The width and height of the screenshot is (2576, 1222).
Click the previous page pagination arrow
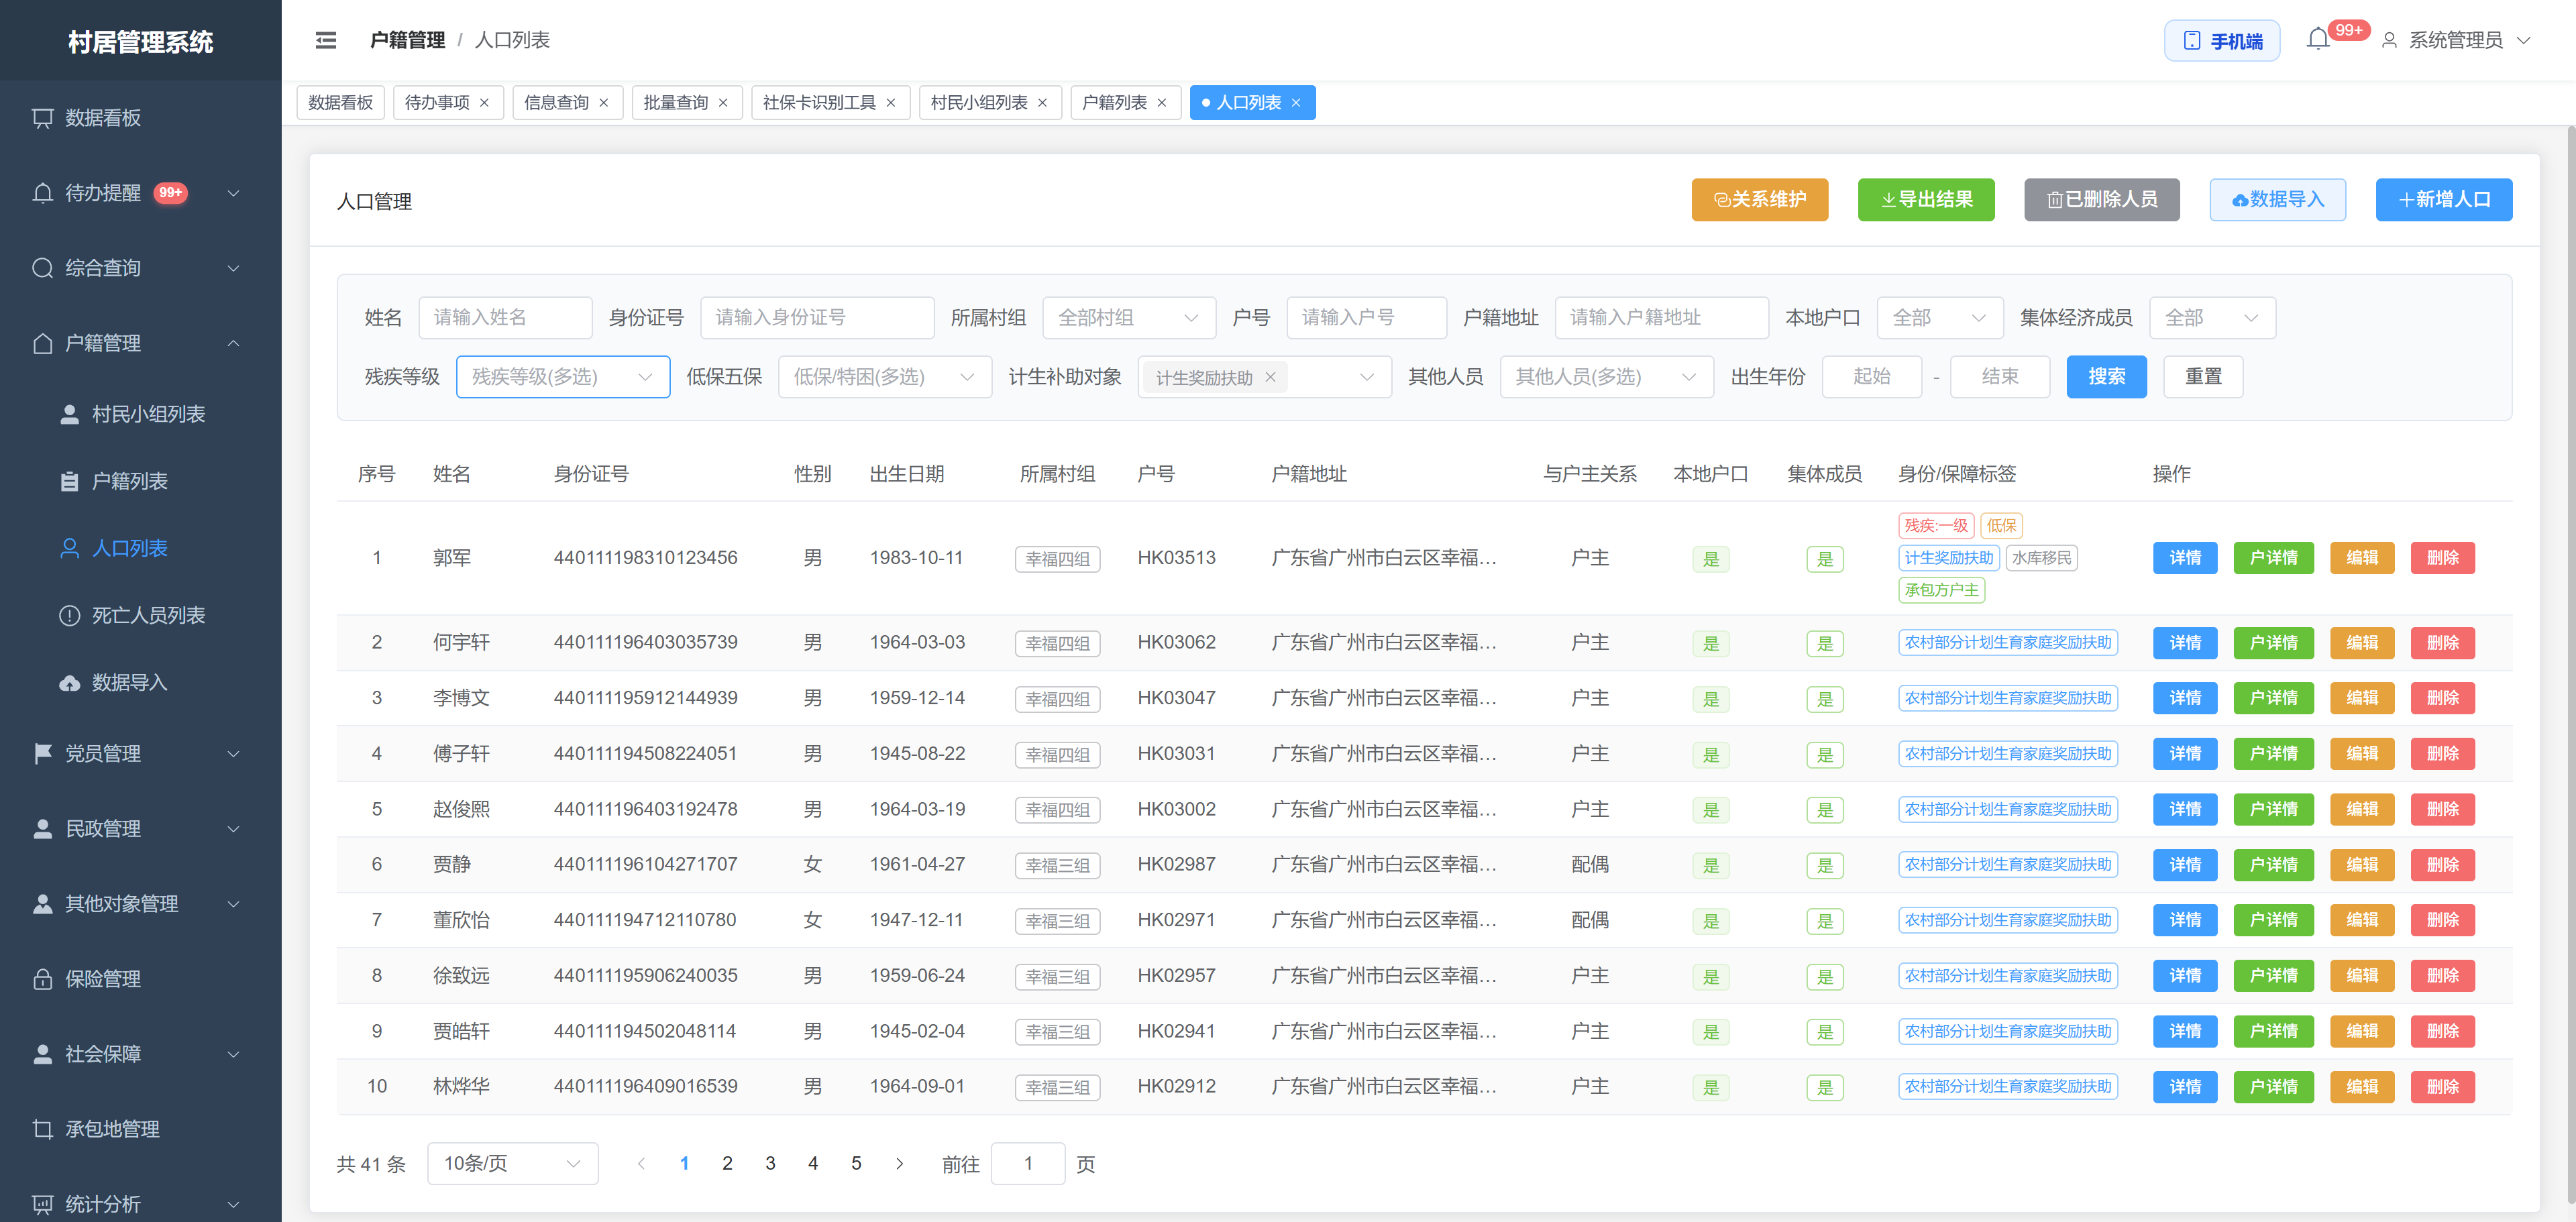pos(642,1163)
